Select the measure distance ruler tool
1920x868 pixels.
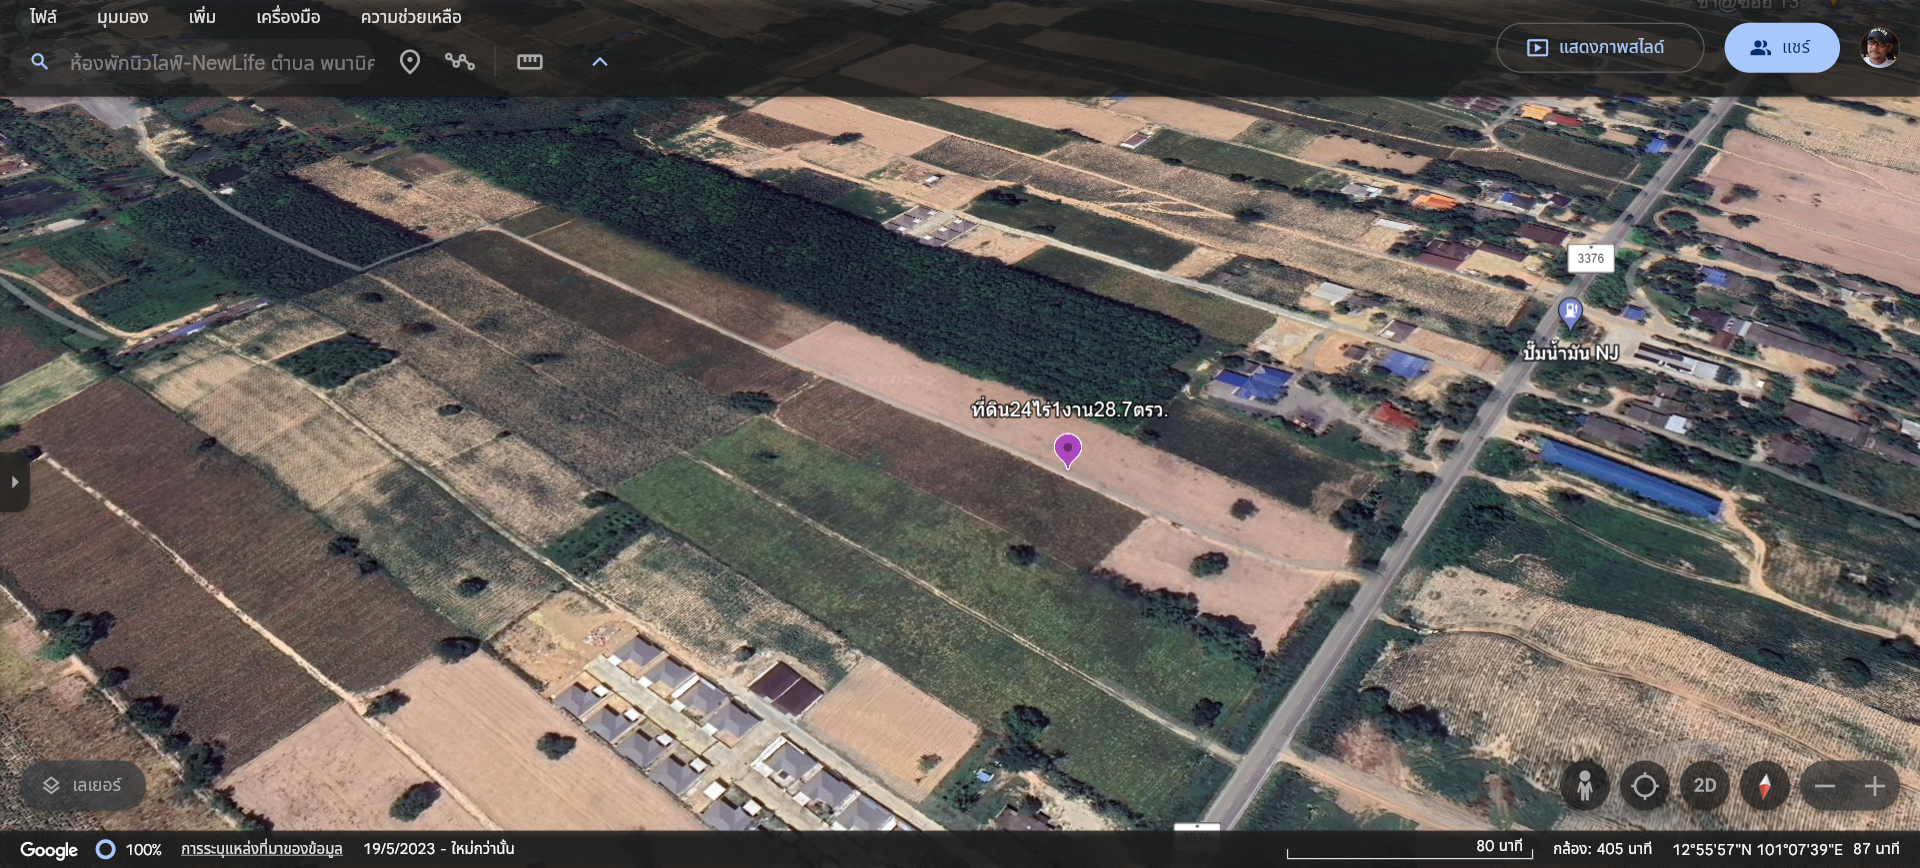(530, 62)
